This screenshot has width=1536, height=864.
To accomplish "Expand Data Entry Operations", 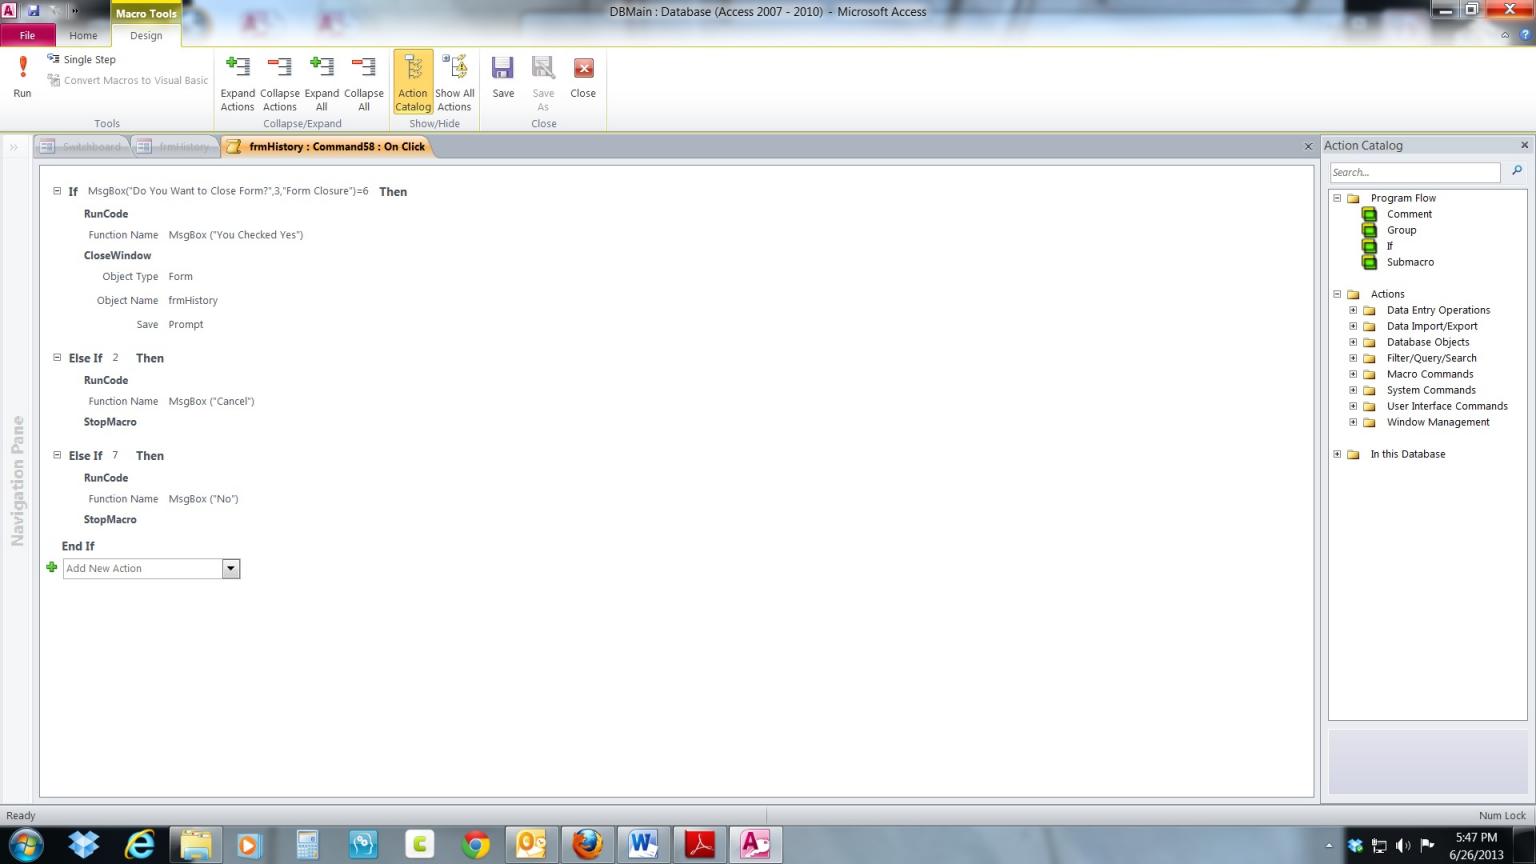I will pyautogui.click(x=1353, y=310).
